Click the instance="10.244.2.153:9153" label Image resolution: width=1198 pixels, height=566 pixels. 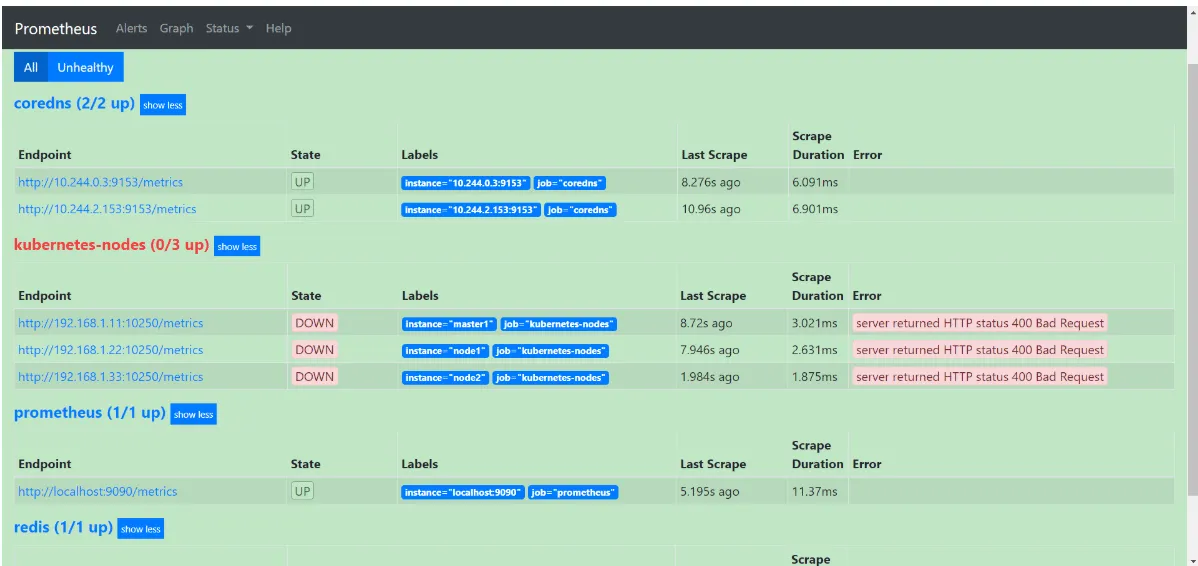point(471,210)
